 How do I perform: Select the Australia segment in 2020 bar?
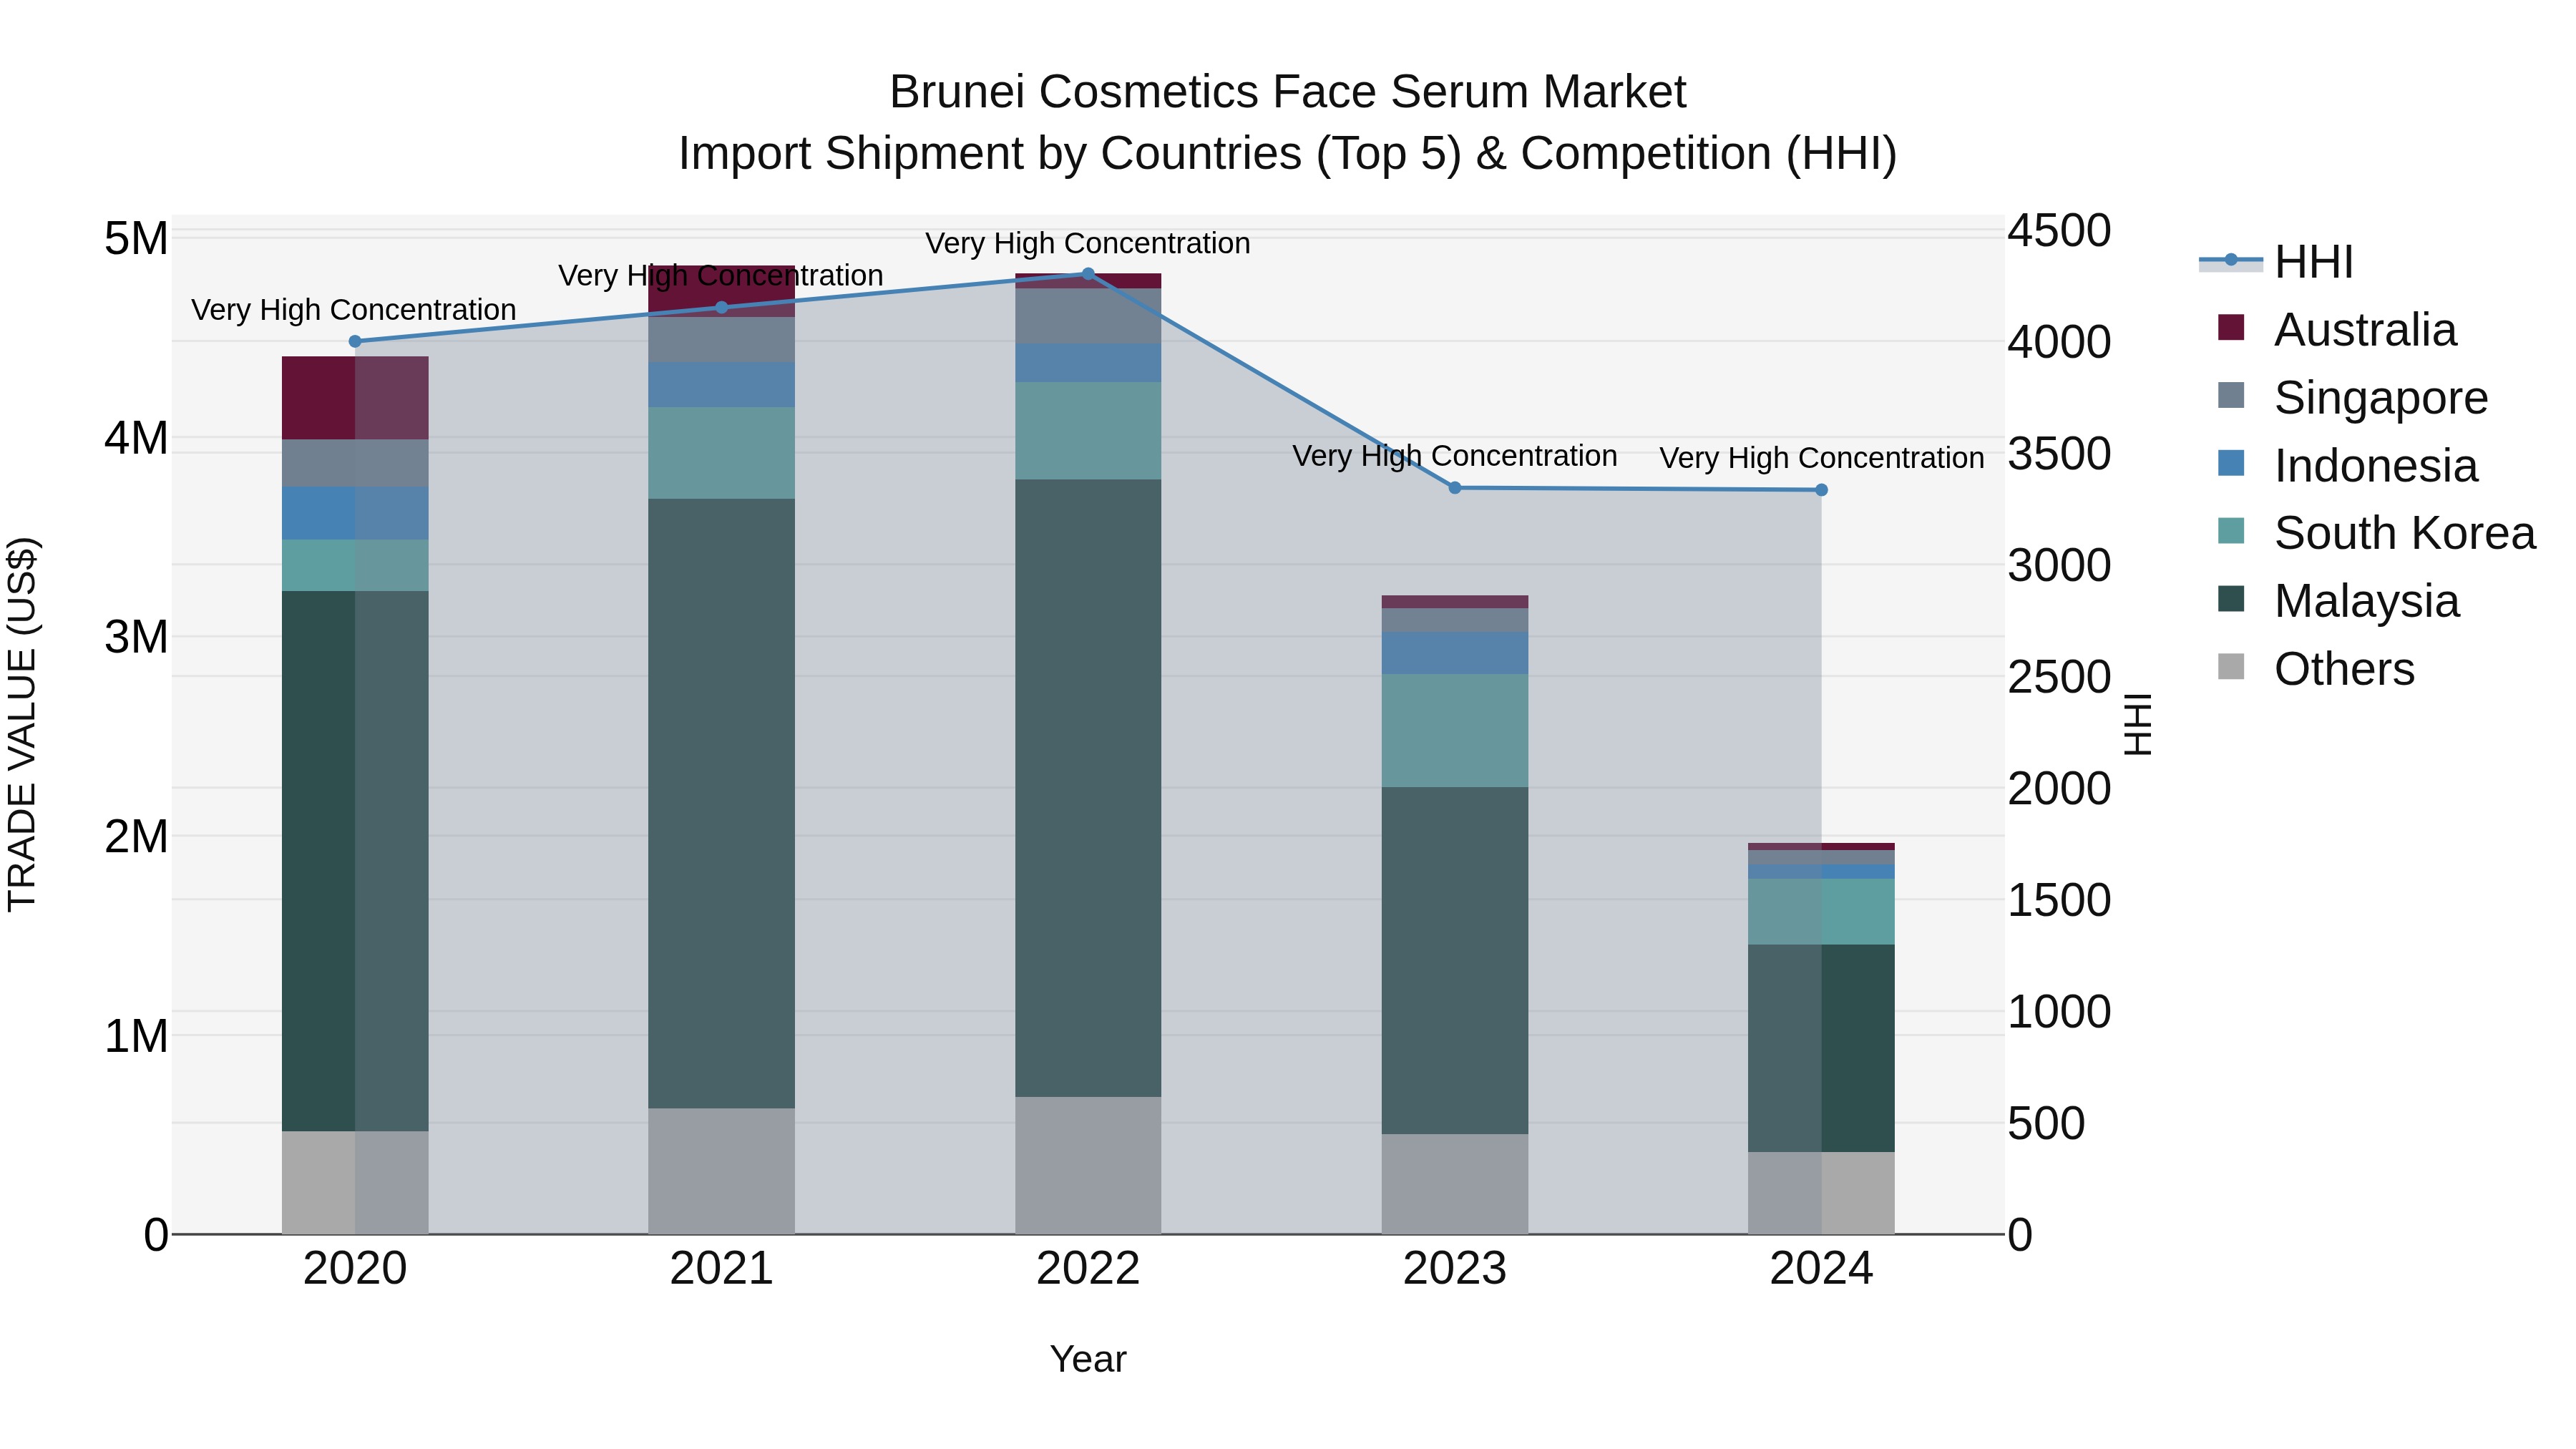click(x=355, y=398)
